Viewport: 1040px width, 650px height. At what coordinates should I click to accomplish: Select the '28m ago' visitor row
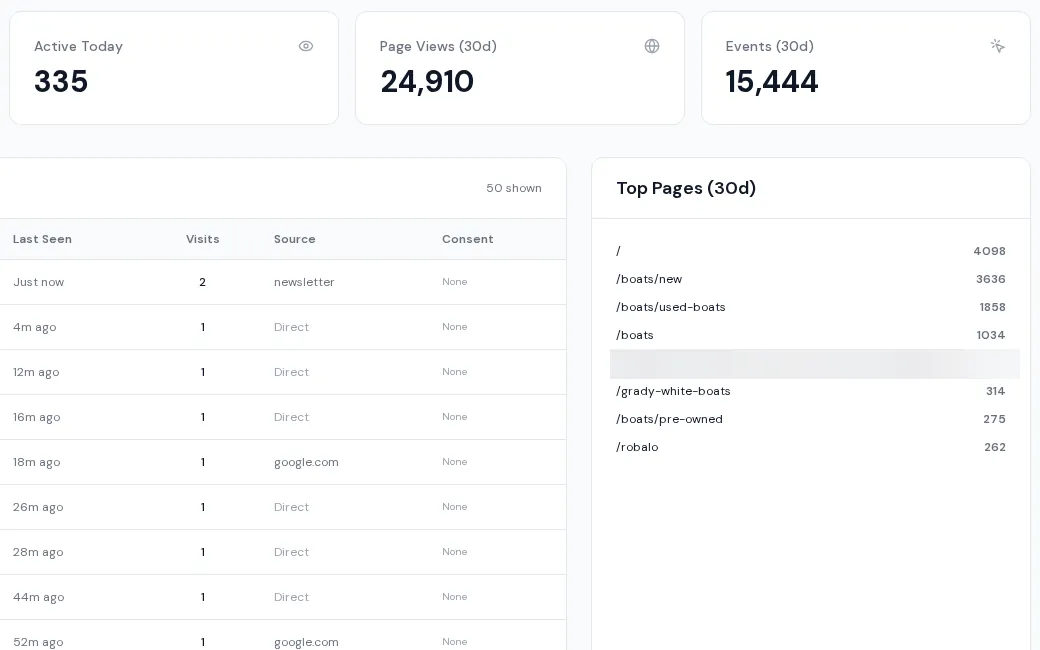[283, 552]
